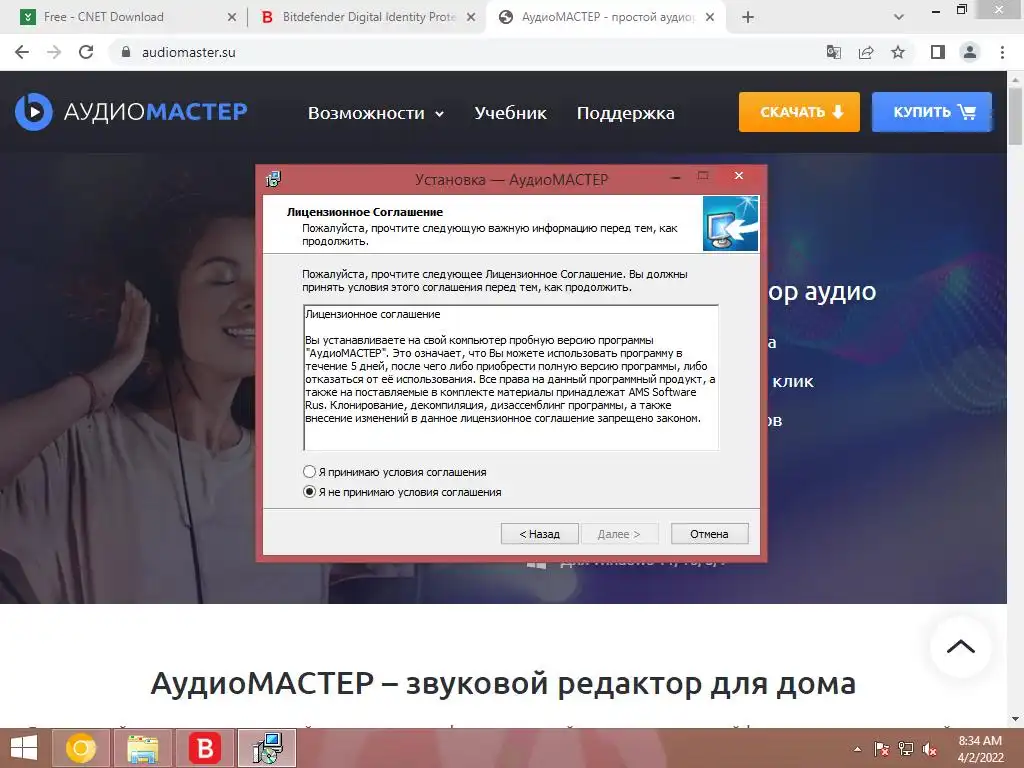Open the Windows Start button

pos(24,748)
